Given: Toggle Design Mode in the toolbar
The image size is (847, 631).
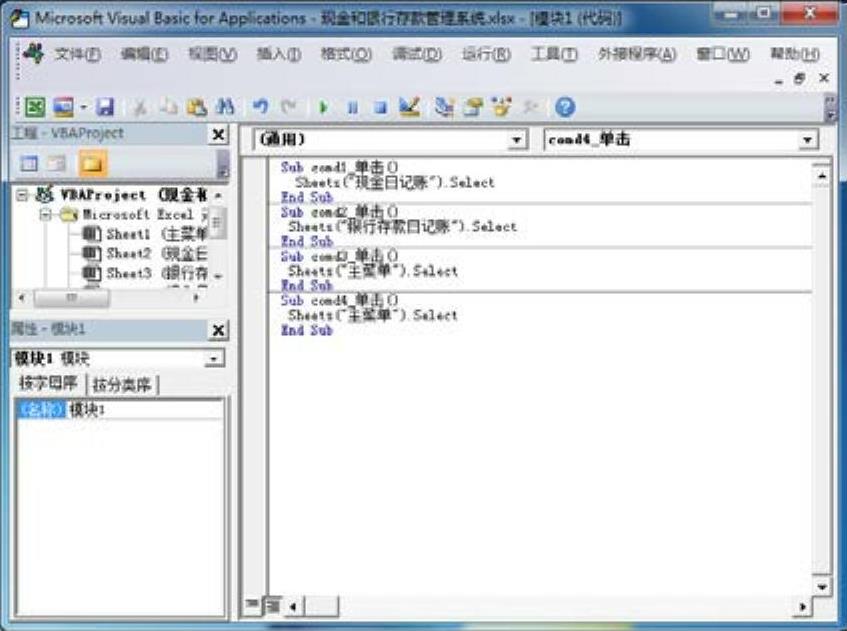Looking at the screenshot, I should tap(409, 107).
